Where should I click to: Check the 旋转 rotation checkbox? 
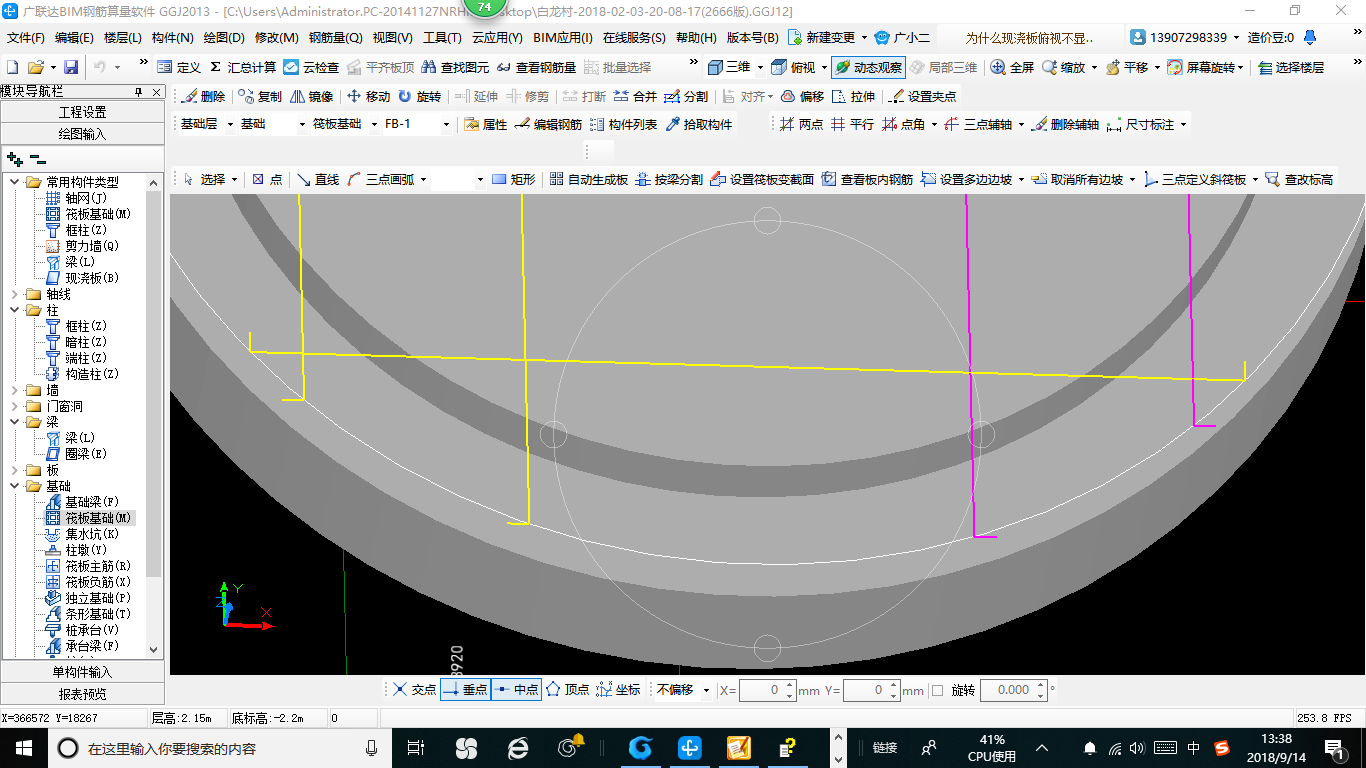pos(937,690)
